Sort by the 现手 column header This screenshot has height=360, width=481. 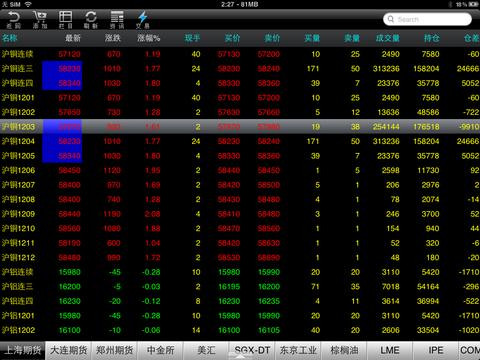[x=192, y=38]
